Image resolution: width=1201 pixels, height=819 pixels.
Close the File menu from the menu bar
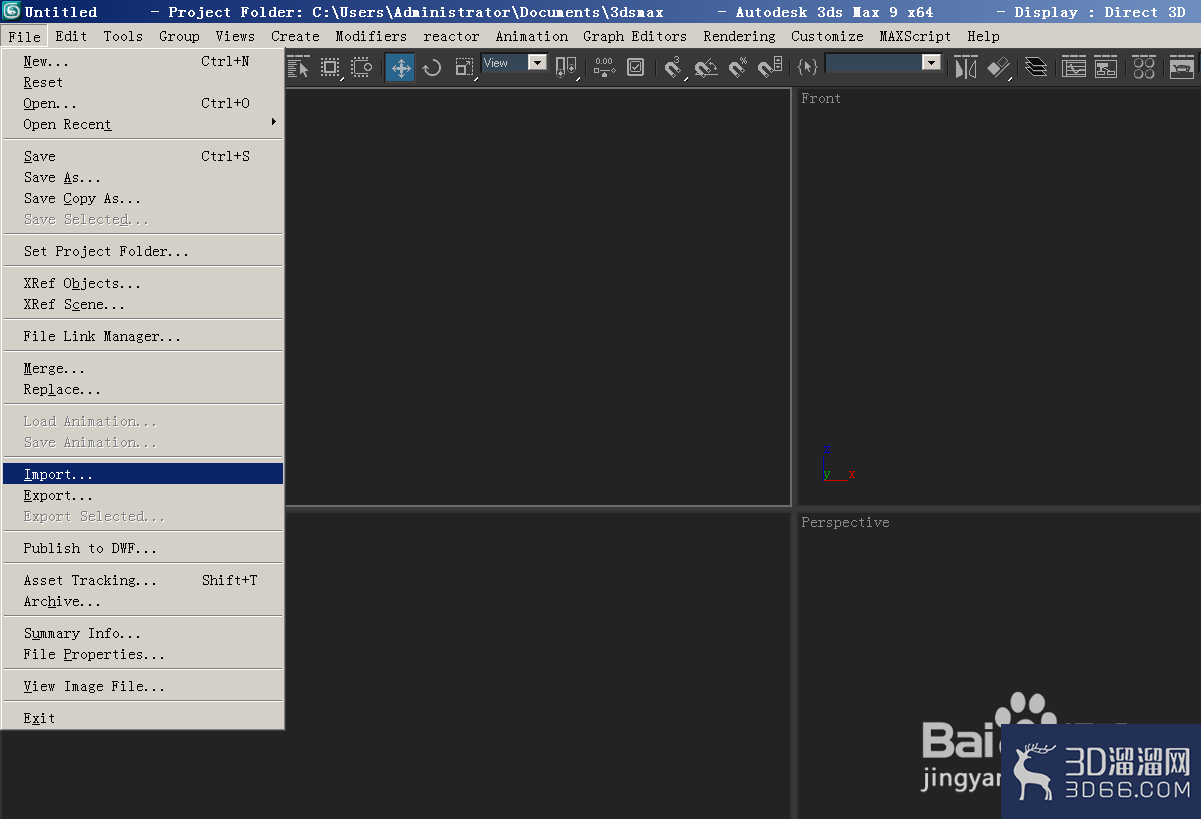pyautogui.click(x=24, y=36)
